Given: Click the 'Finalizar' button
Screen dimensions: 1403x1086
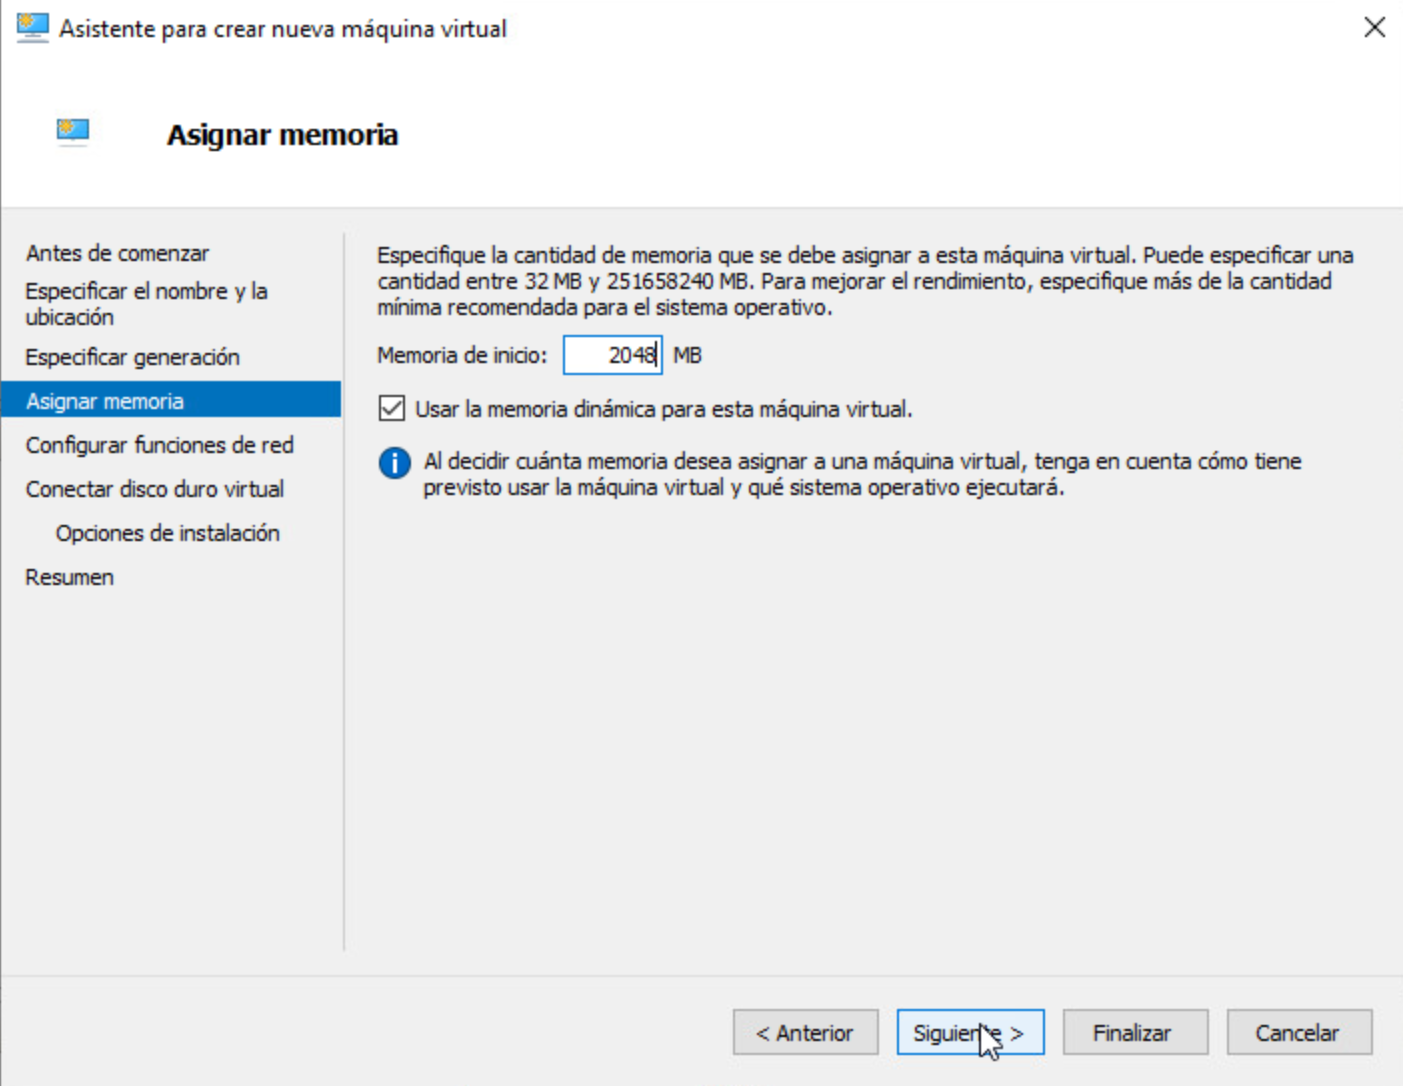Looking at the screenshot, I should (x=1135, y=1032).
